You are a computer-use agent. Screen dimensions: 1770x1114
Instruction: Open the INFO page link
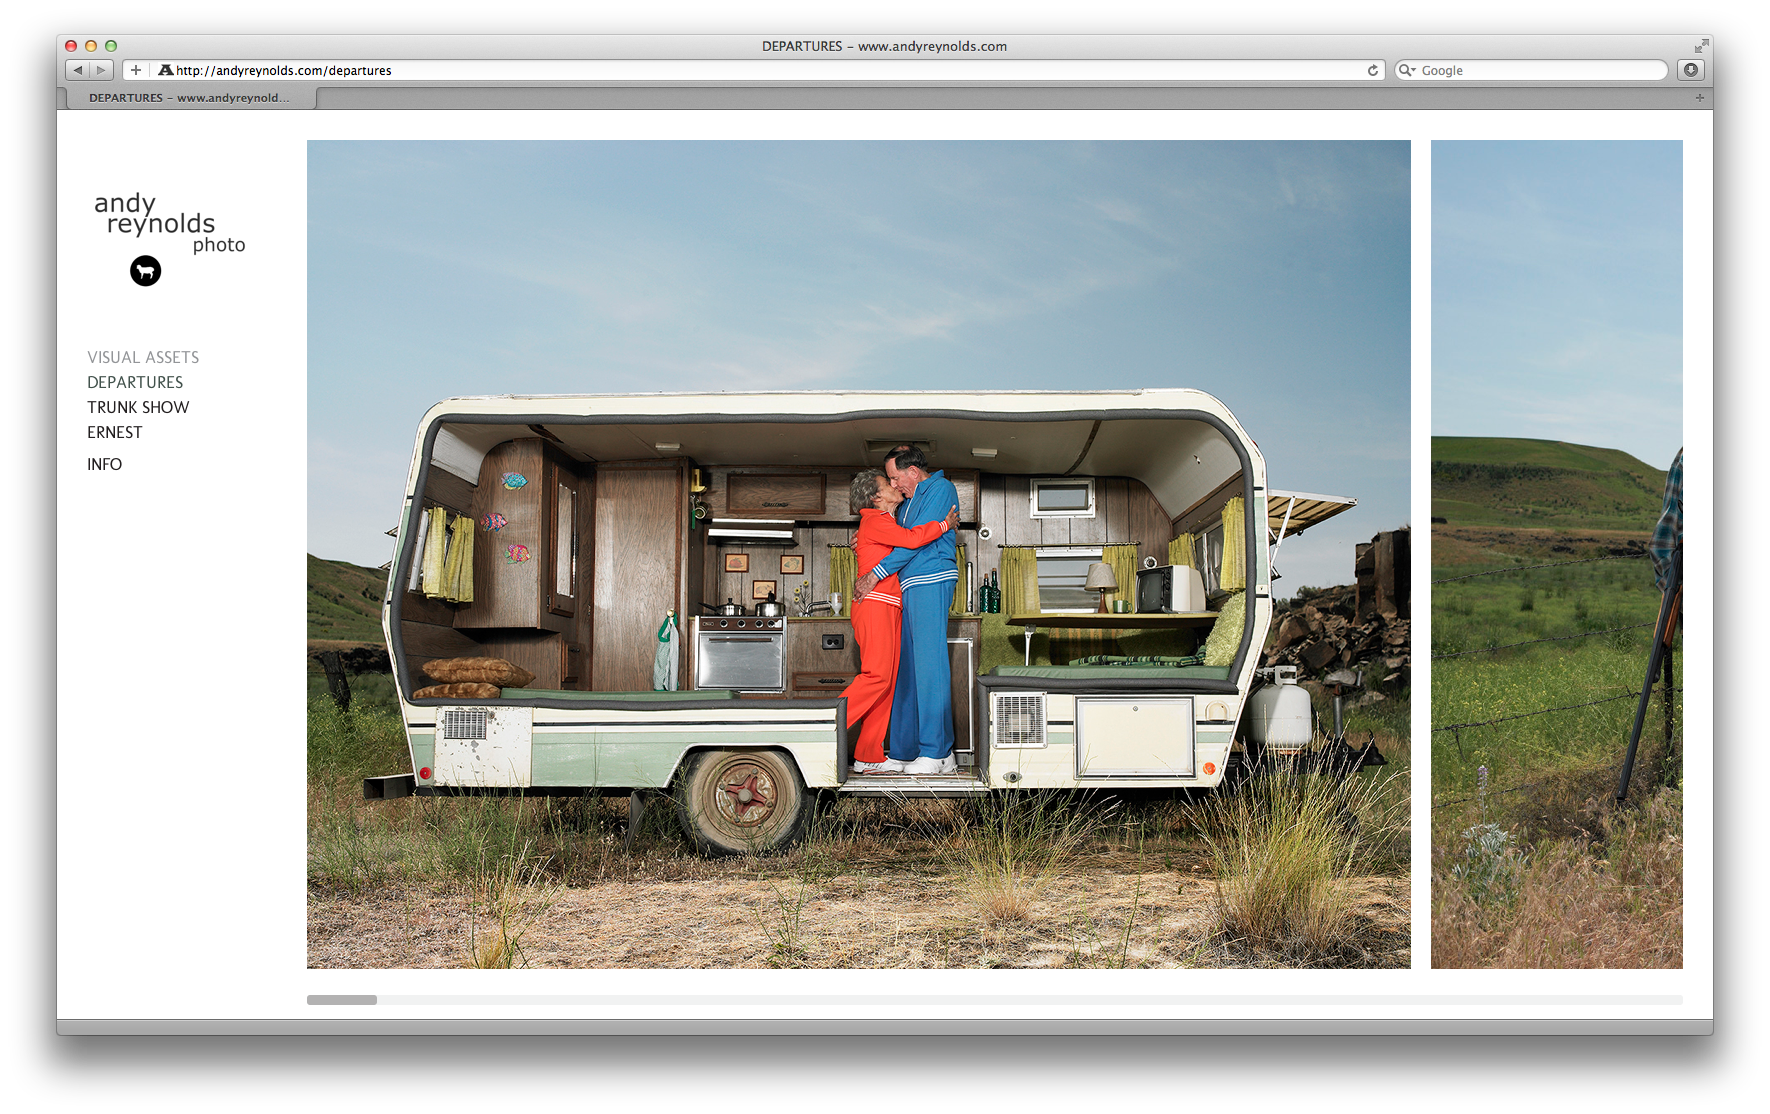coord(105,464)
